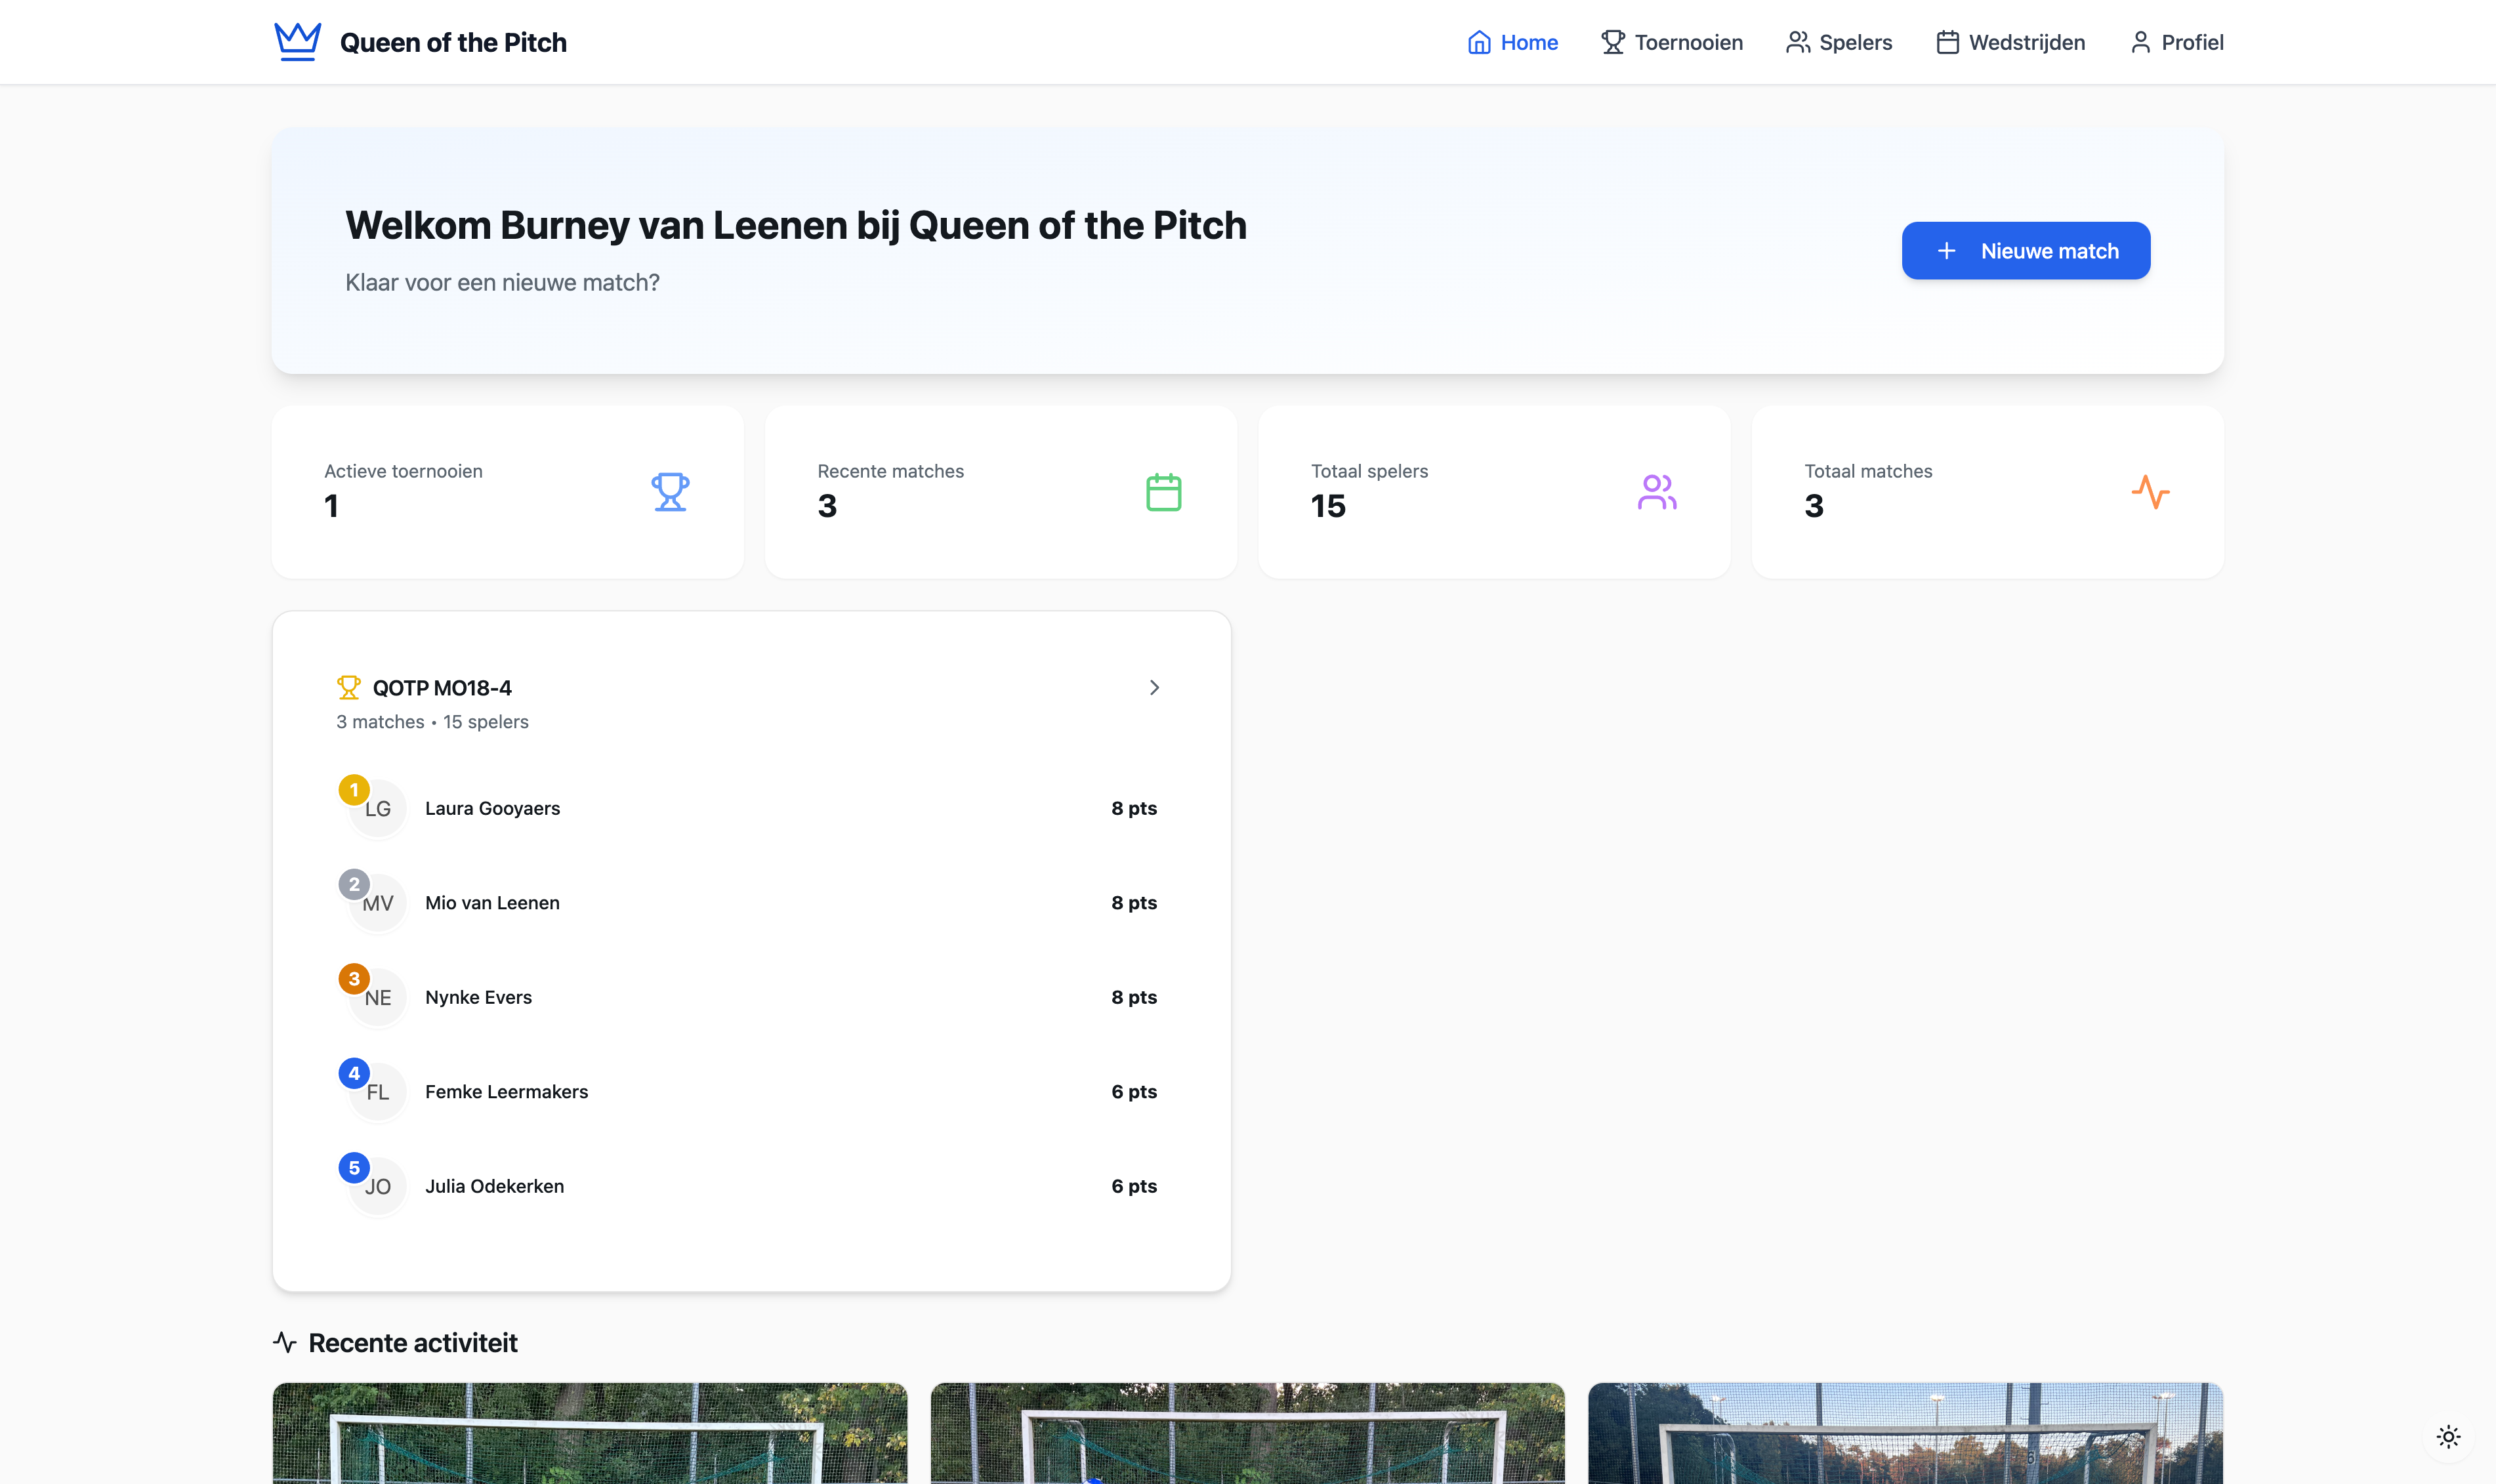
Task: Toggle the light/dark theme sun button
Action: coord(2448,1437)
